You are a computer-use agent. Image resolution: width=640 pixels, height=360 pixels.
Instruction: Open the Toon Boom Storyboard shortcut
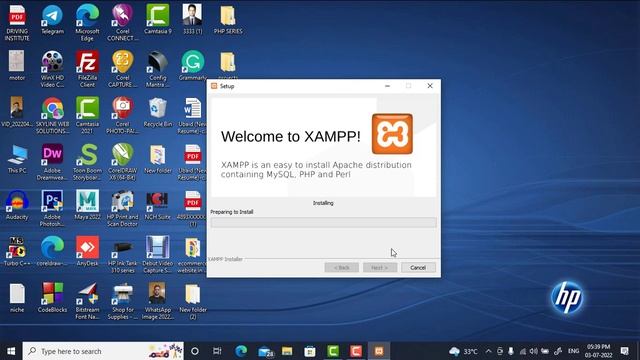click(x=87, y=162)
